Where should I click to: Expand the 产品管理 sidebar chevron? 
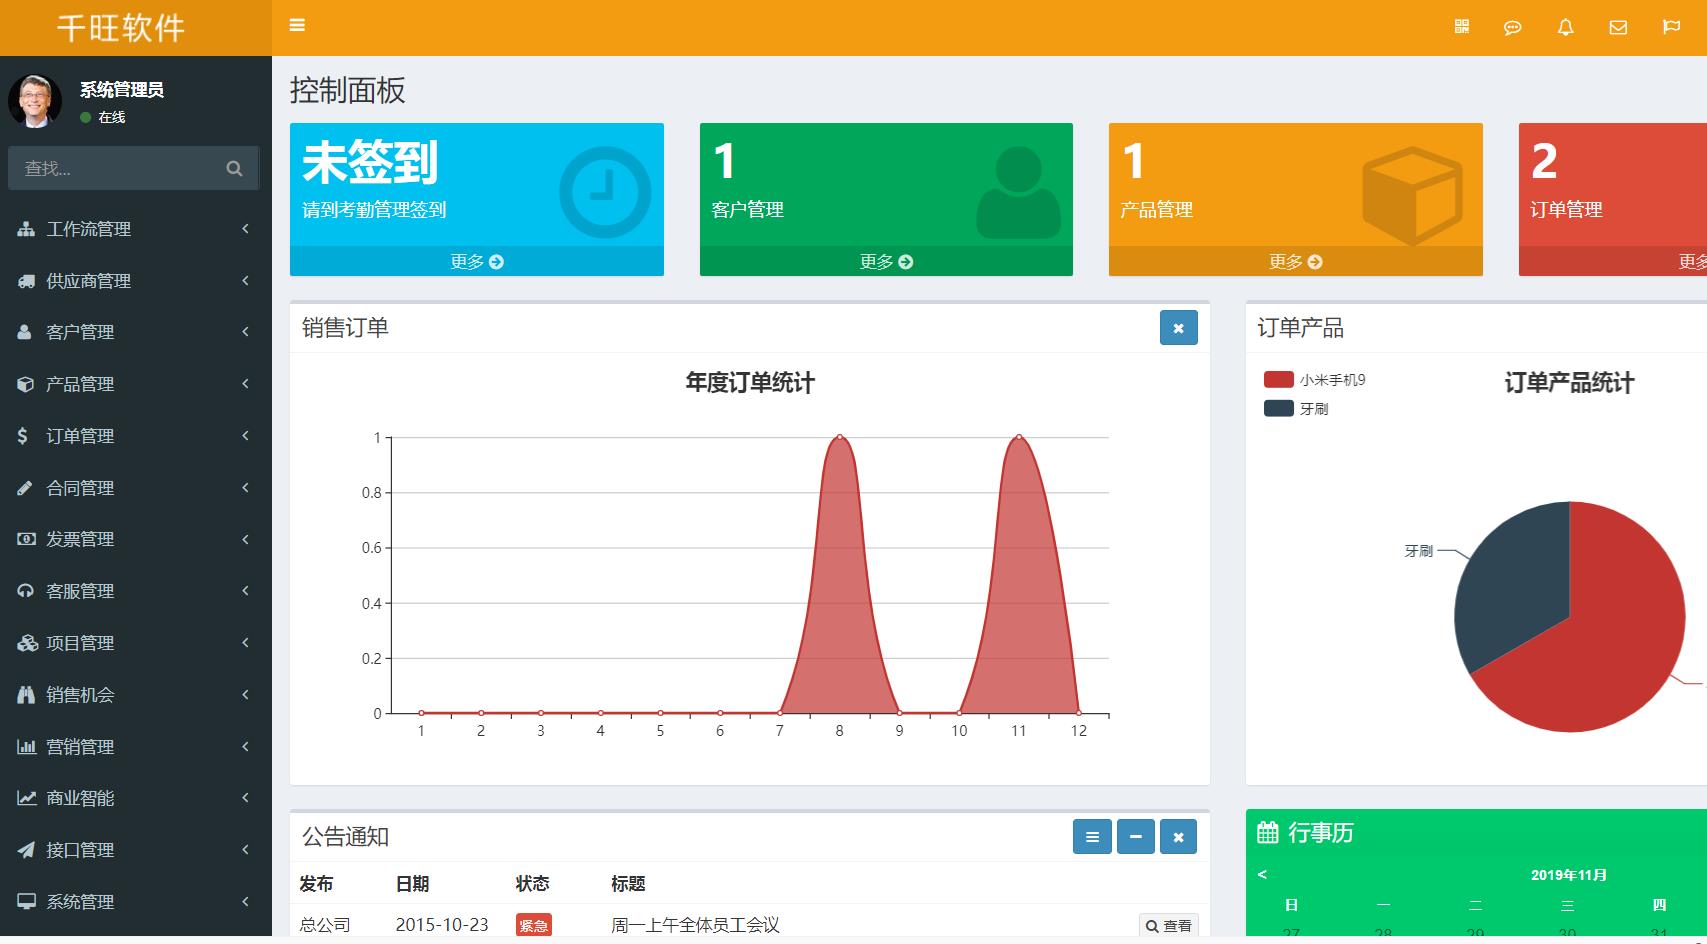click(245, 384)
